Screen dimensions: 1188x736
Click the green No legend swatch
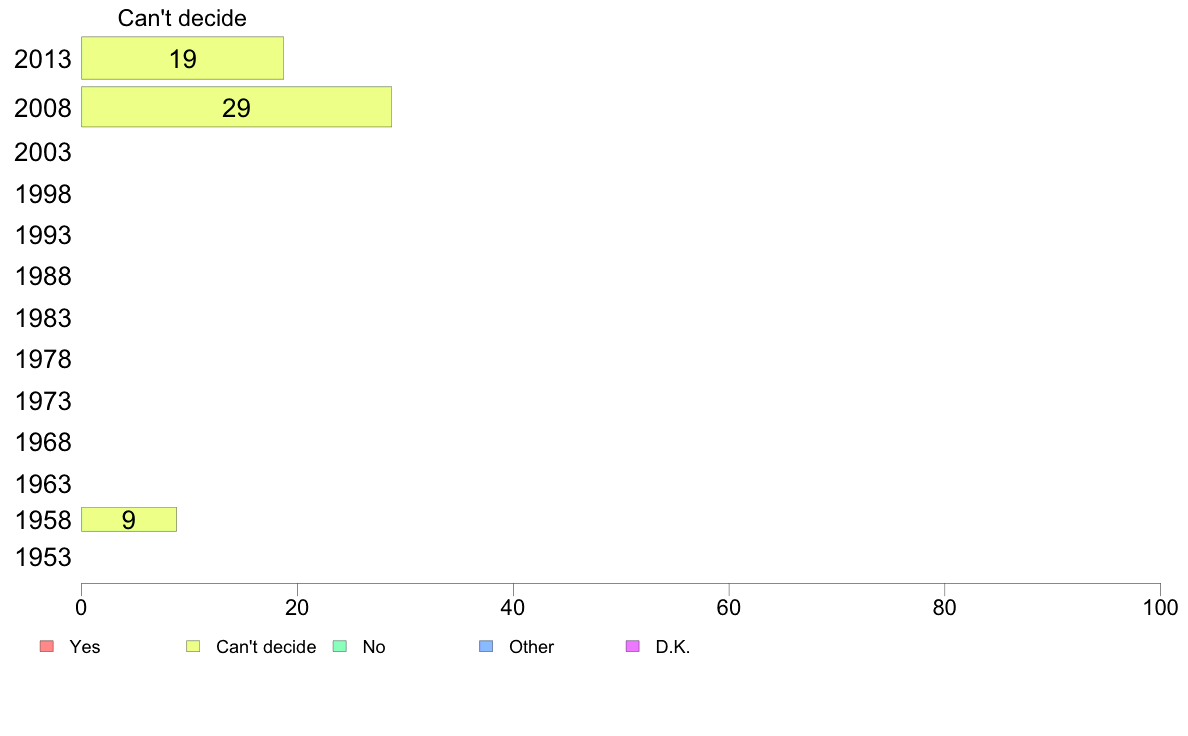(x=340, y=646)
